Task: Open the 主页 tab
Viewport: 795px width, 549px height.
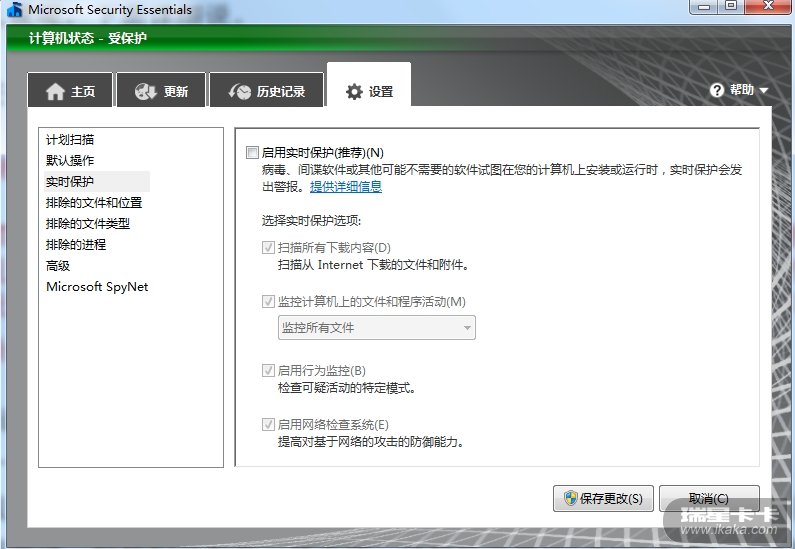Action: pos(70,90)
